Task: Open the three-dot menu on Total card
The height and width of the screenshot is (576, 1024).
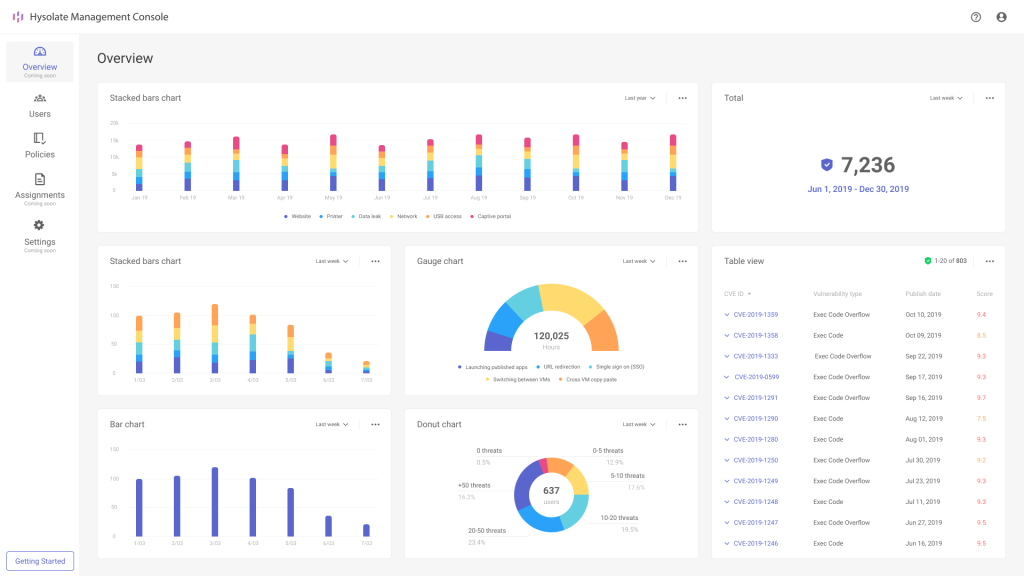Action: [x=989, y=98]
